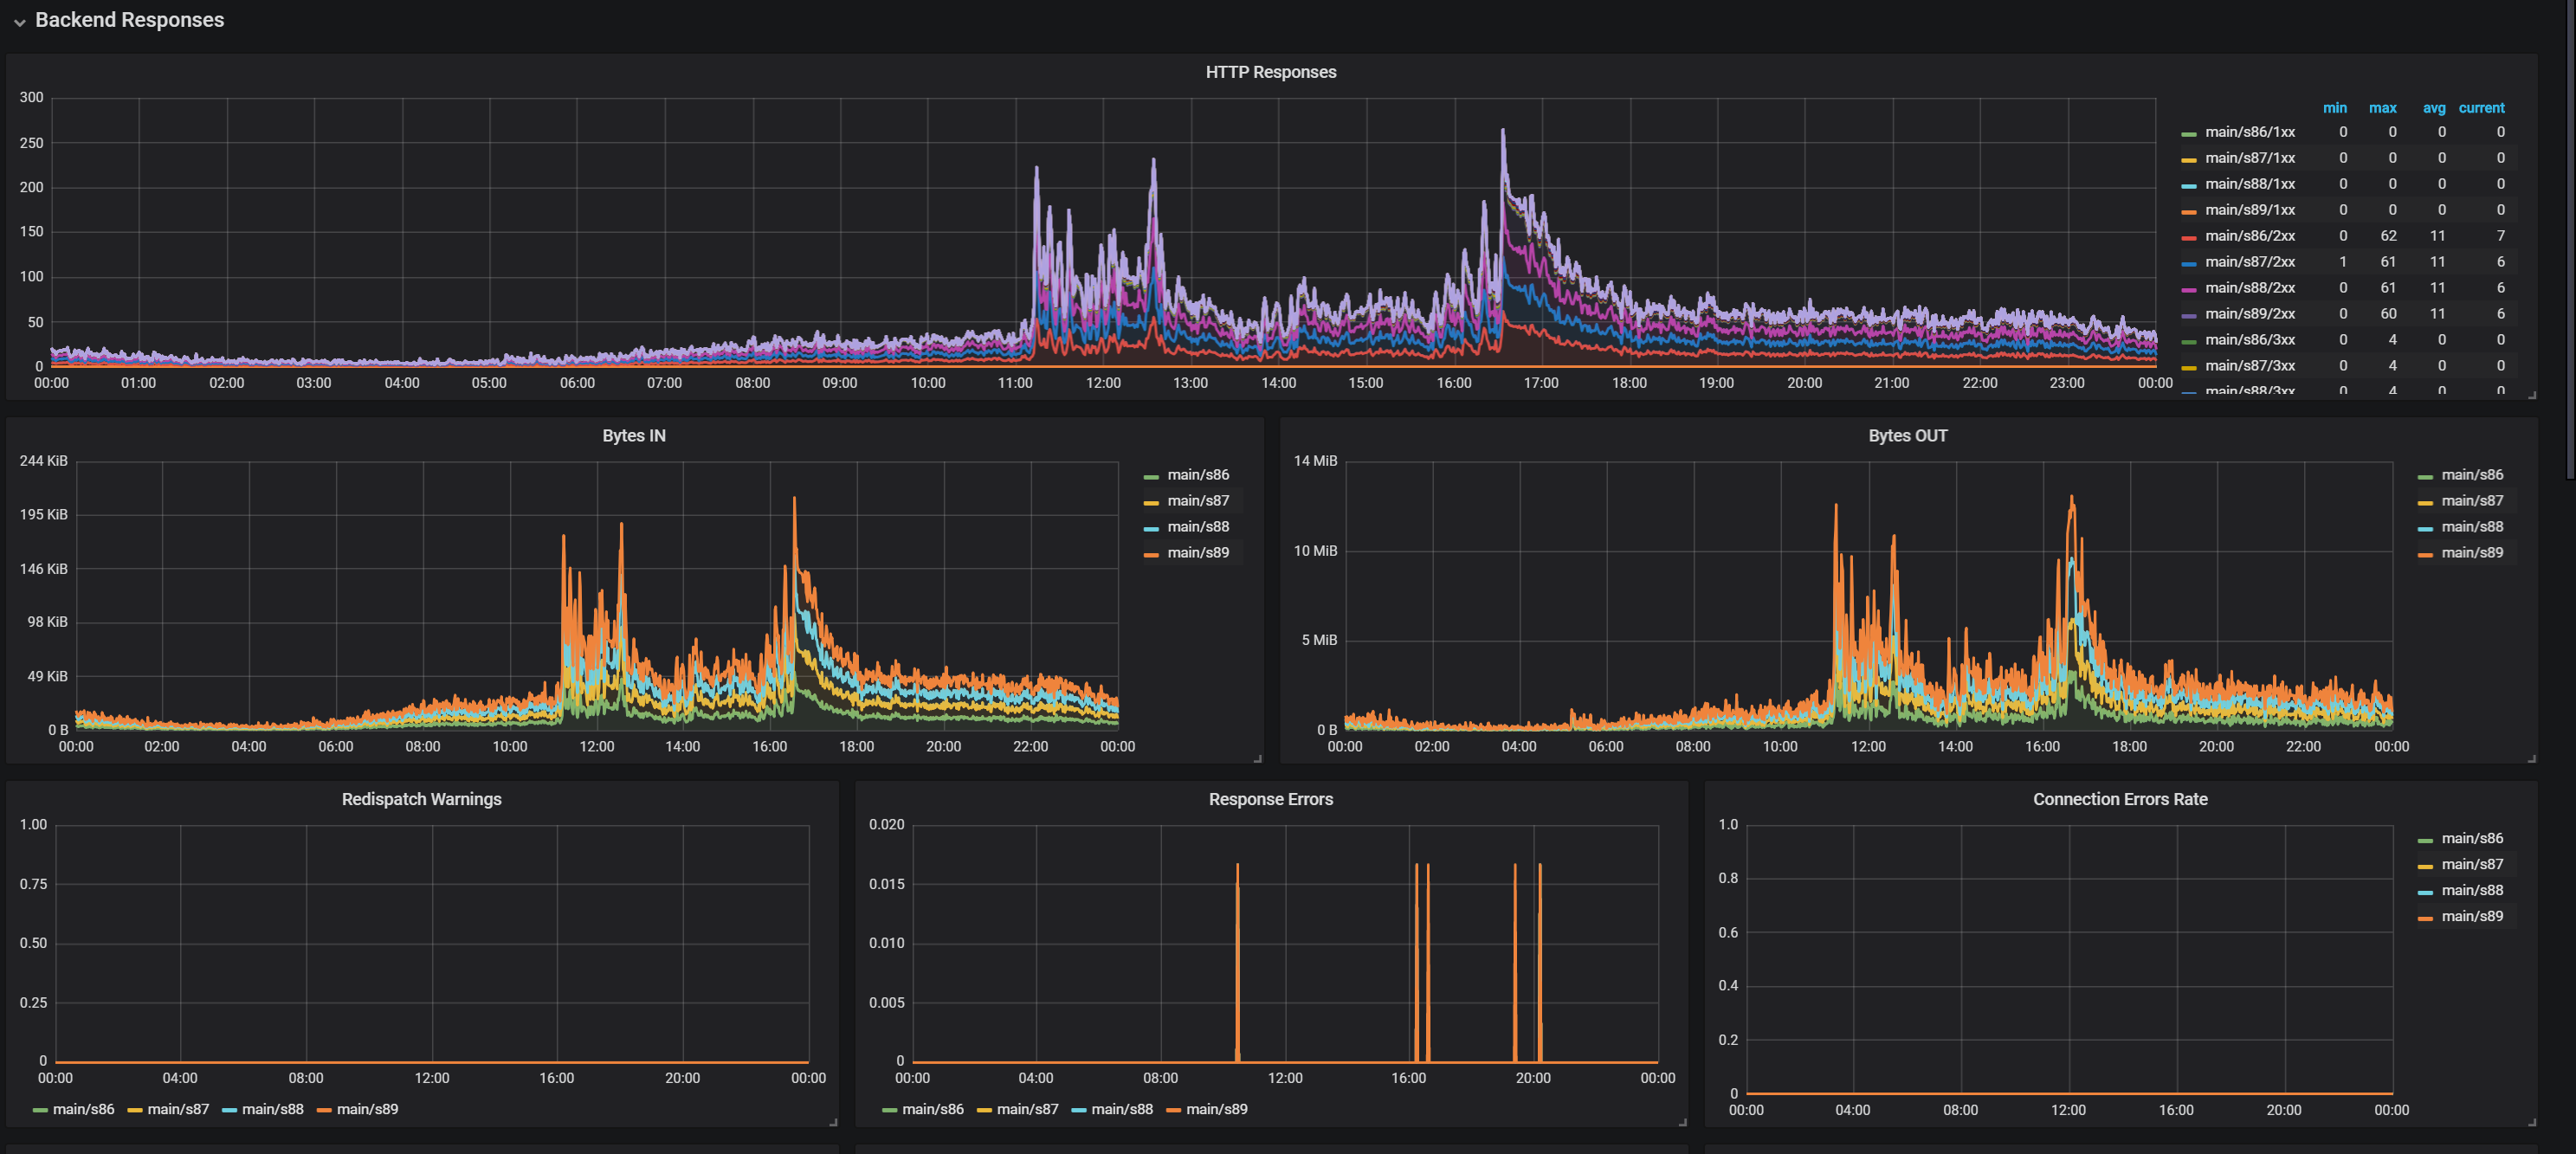This screenshot has height=1154, width=2576.
Task: Click color swatch of main/s88/2xx legend entry
Action: point(2189,289)
